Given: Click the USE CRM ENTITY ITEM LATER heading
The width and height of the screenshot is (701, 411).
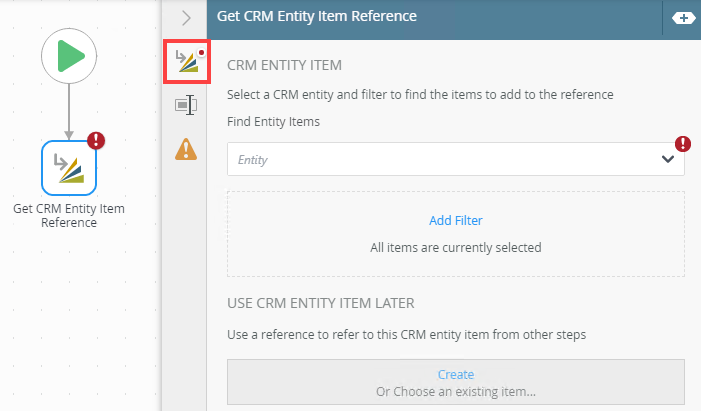Looking at the screenshot, I should [321, 303].
